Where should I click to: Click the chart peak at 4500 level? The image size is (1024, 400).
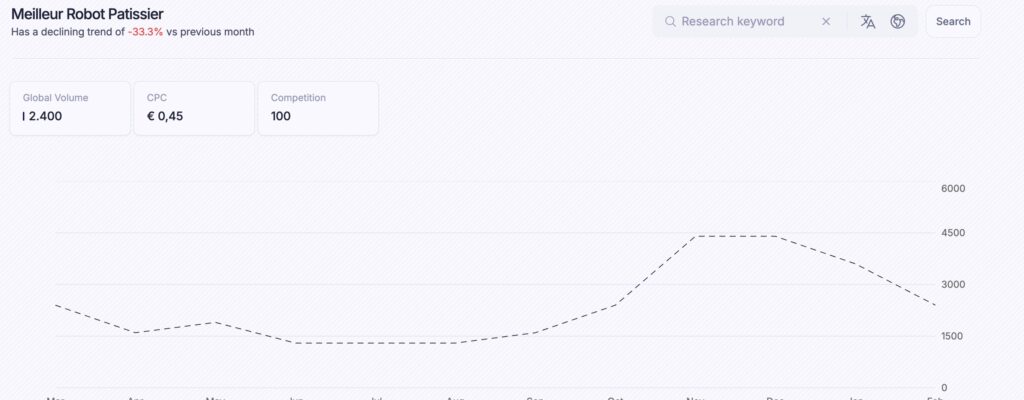tap(735, 236)
